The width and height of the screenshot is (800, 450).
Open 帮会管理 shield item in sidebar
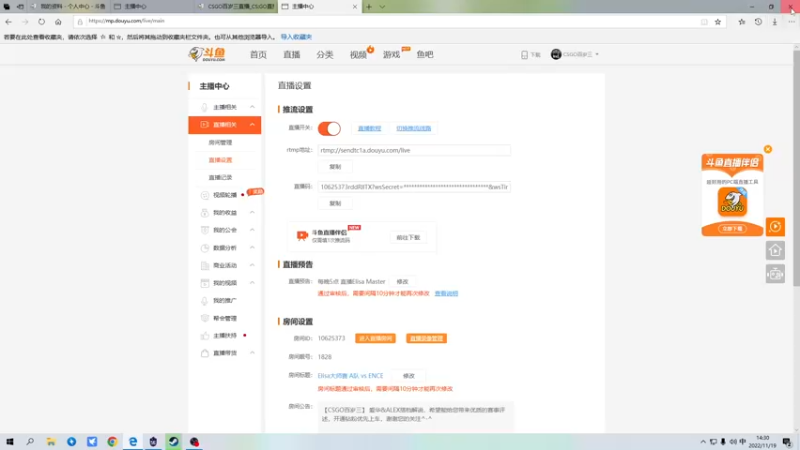(x=224, y=318)
